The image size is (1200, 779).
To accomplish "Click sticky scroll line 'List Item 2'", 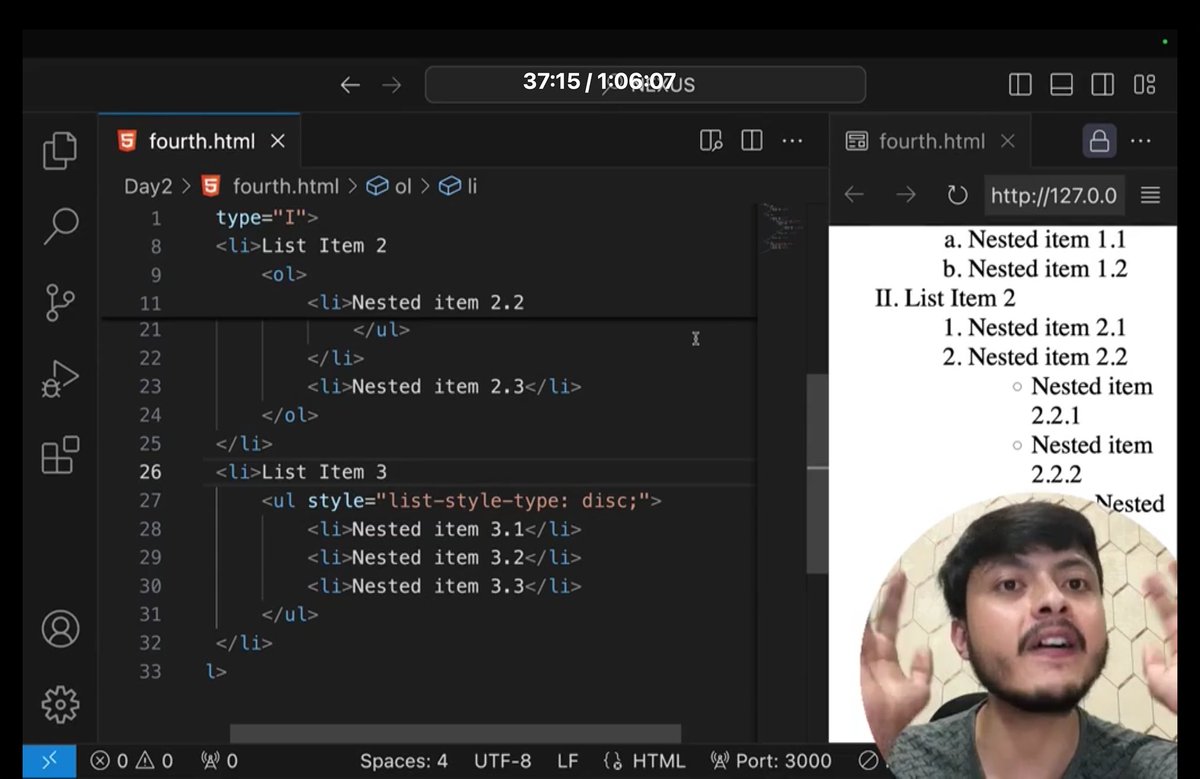I will coord(324,246).
